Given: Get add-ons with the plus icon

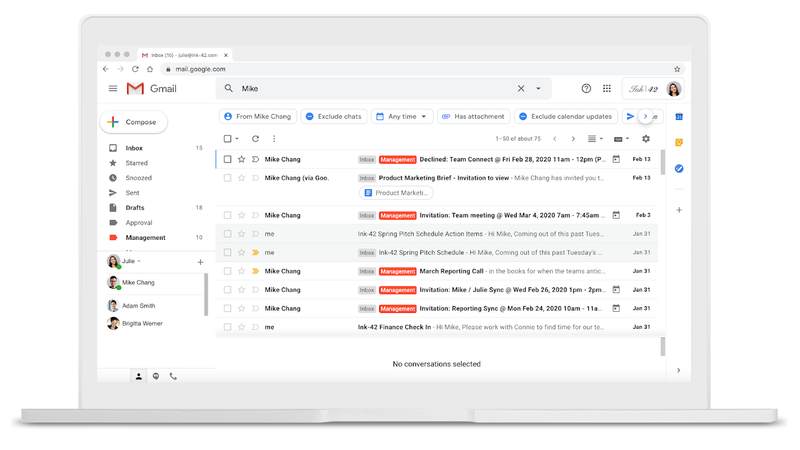Looking at the screenshot, I should click(679, 210).
